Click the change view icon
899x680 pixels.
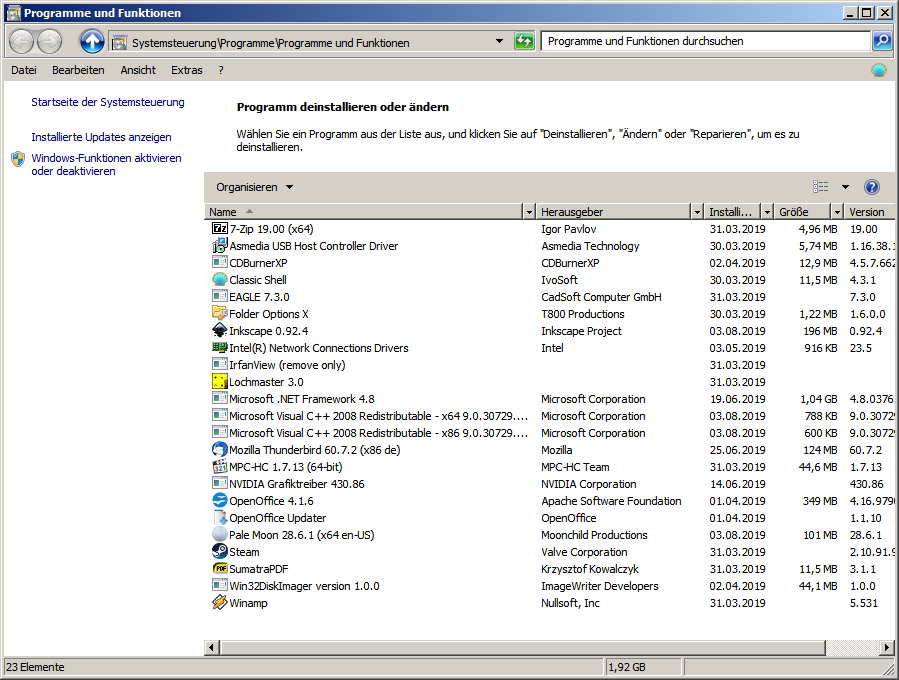click(820, 187)
